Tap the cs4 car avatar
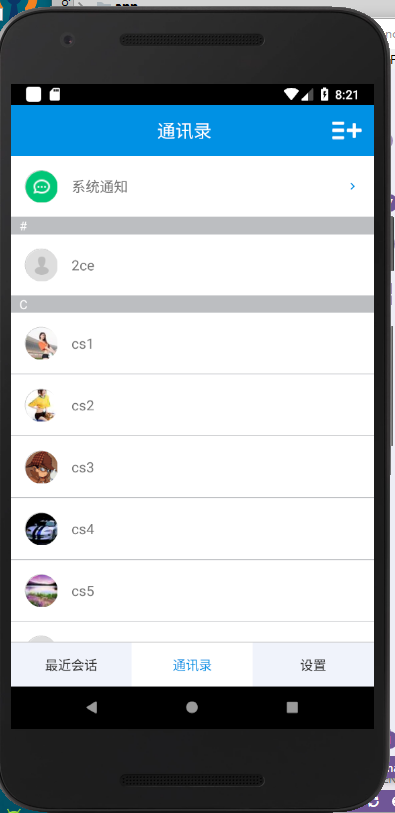The image size is (395, 813). coord(41,529)
